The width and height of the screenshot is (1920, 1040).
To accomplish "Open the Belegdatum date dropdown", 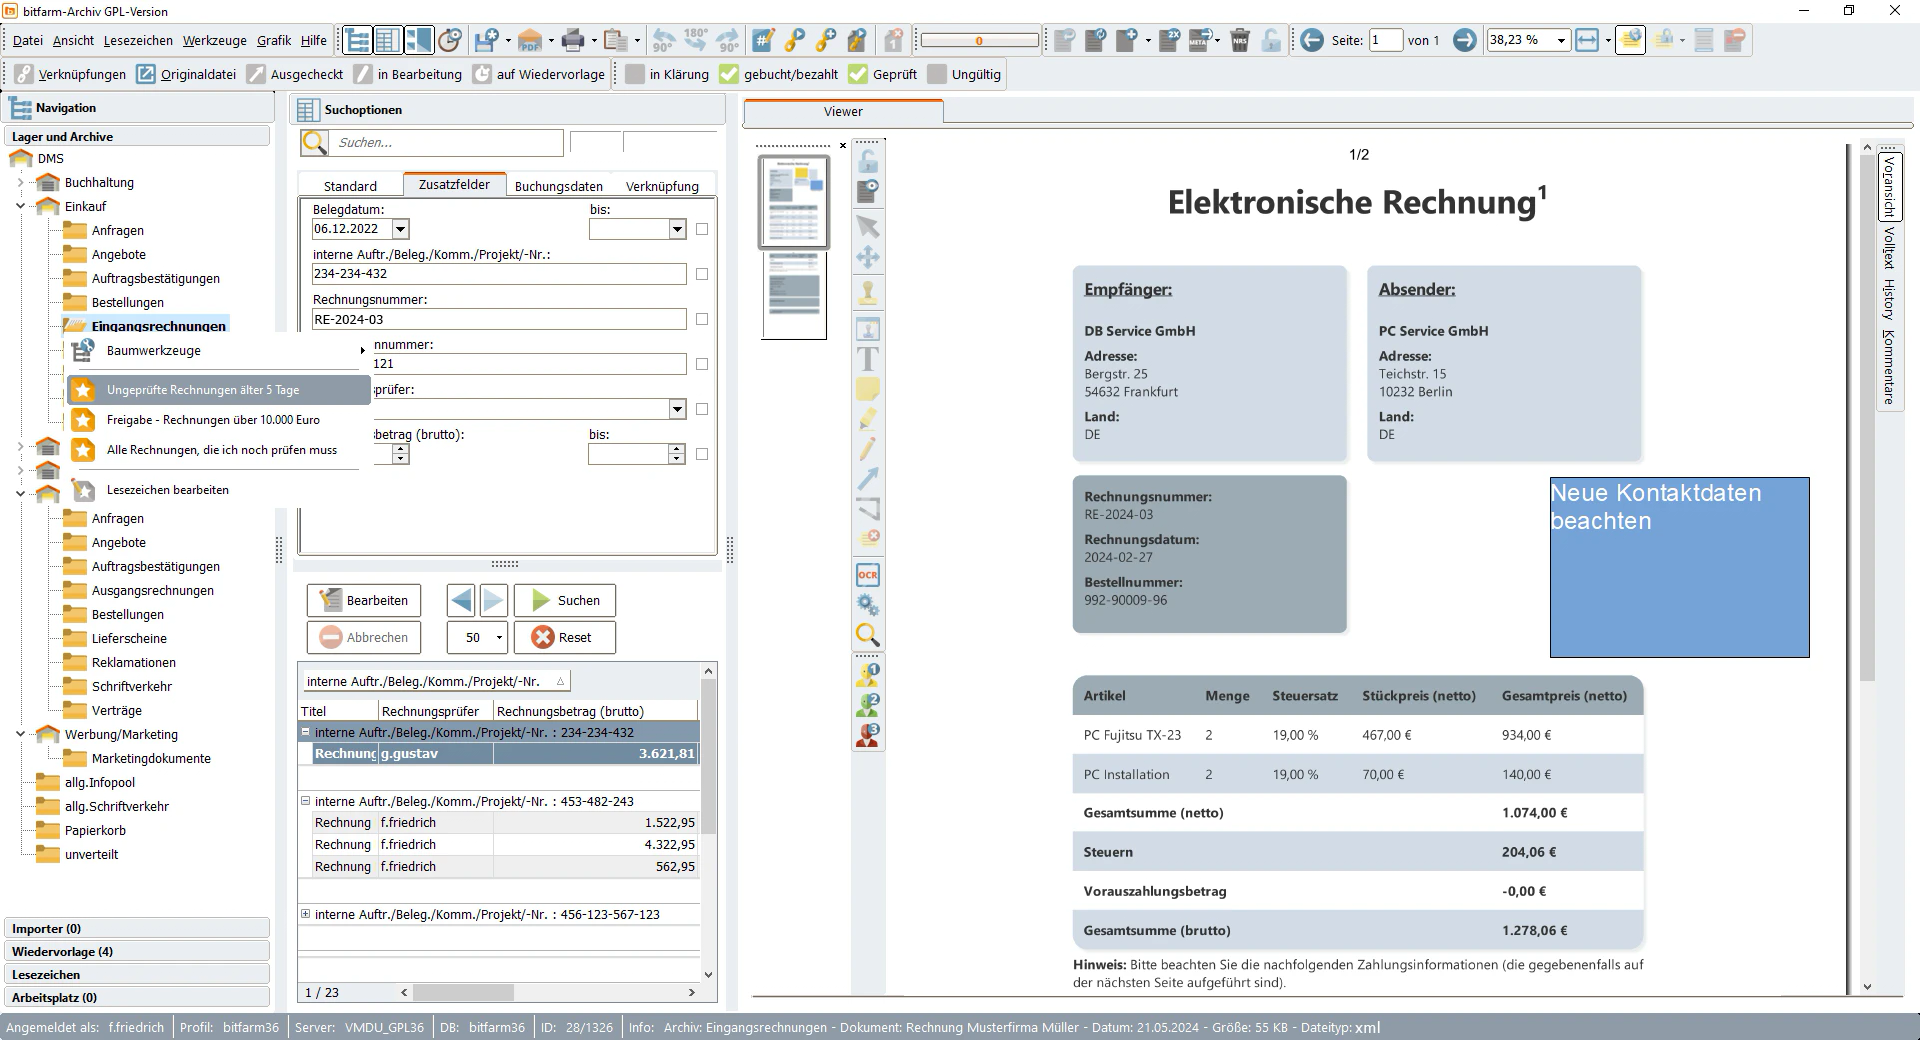I will point(400,229).
